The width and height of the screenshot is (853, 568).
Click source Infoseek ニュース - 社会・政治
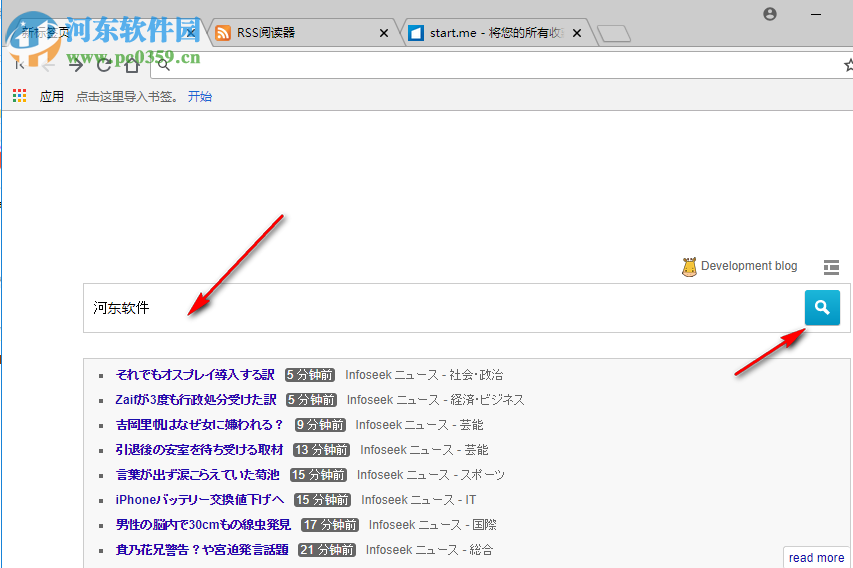424,375
